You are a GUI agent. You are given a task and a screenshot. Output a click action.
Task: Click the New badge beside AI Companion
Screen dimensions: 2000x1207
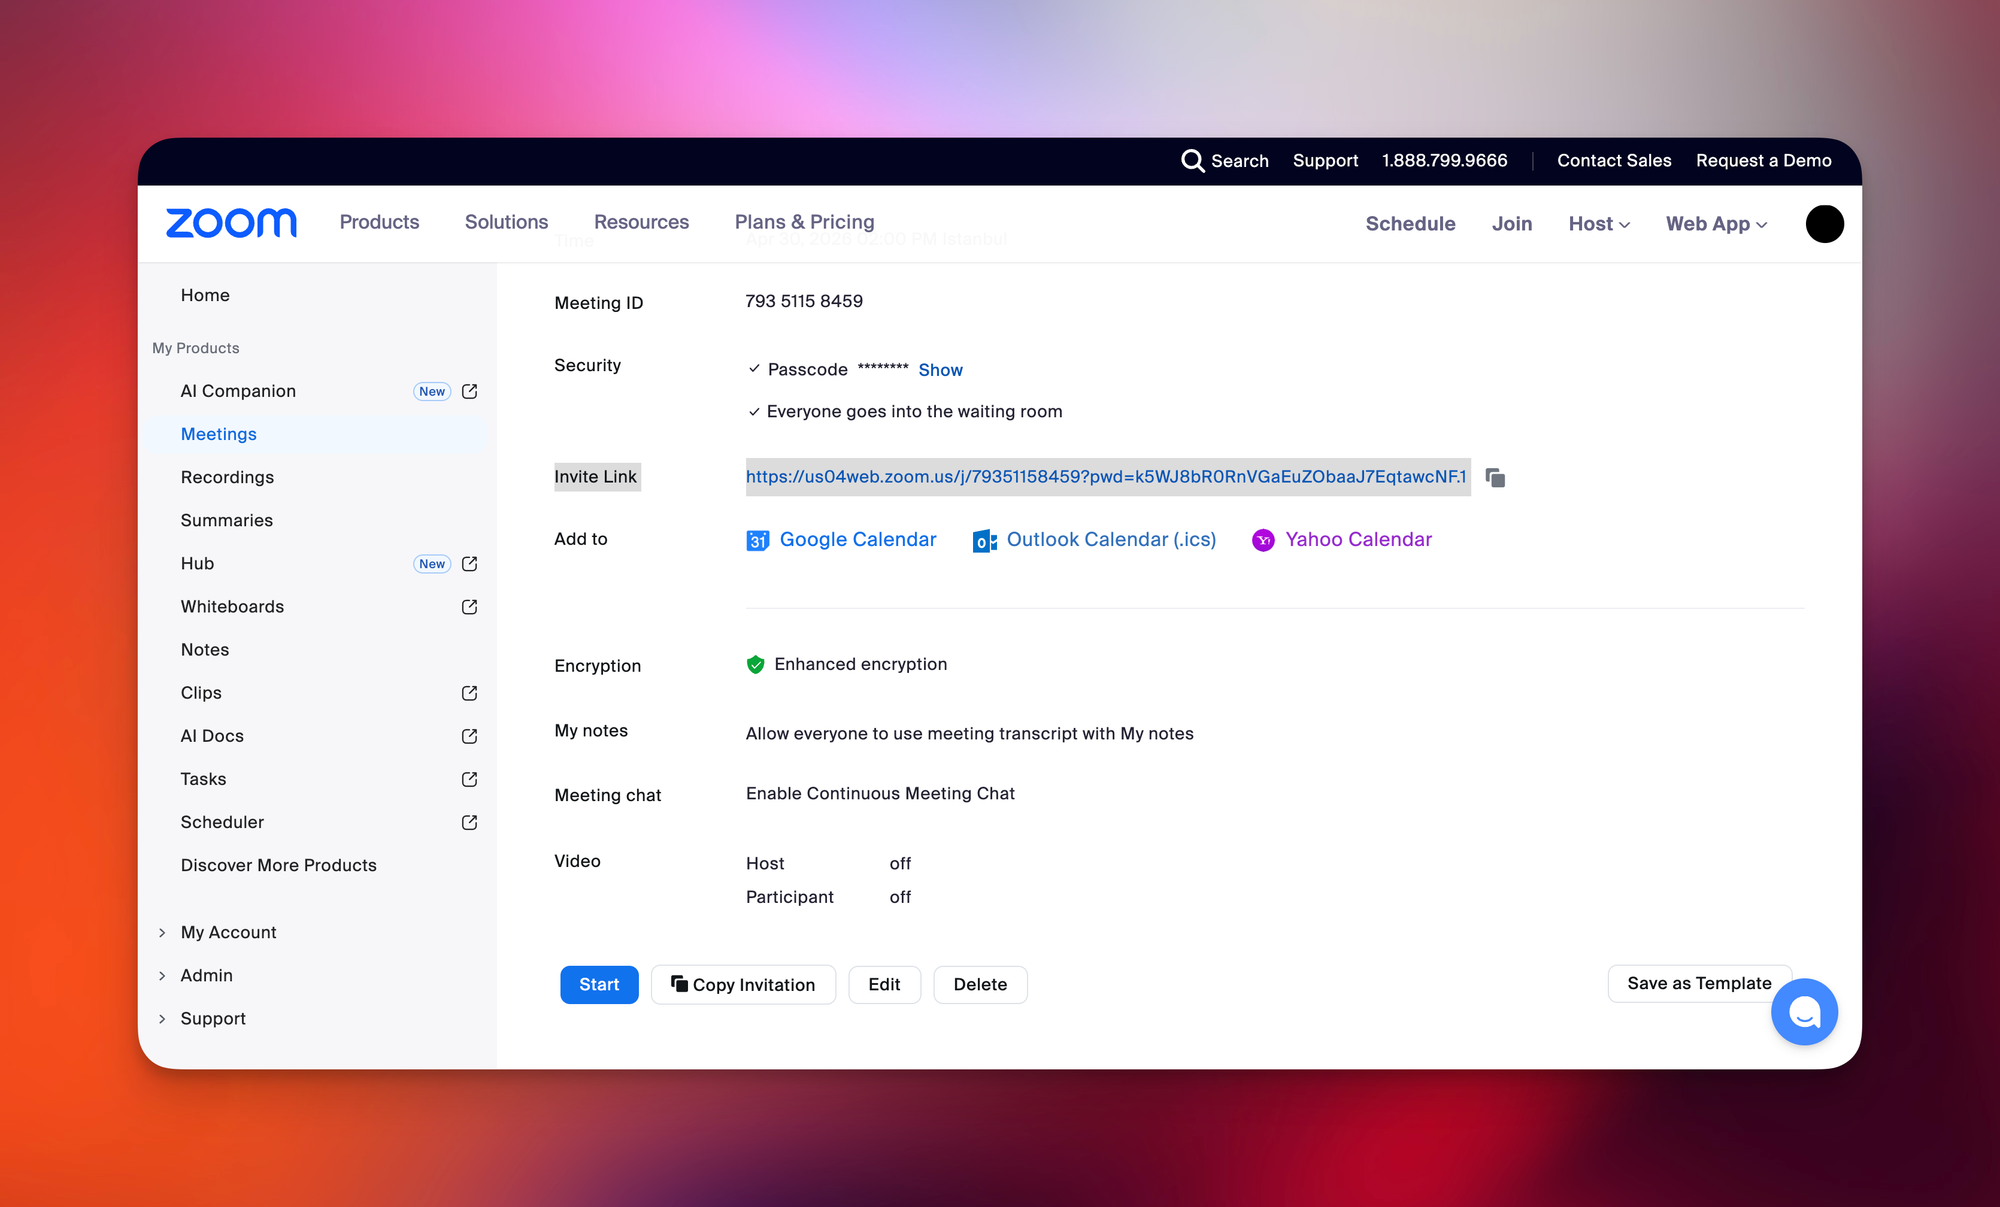(432, 391)
